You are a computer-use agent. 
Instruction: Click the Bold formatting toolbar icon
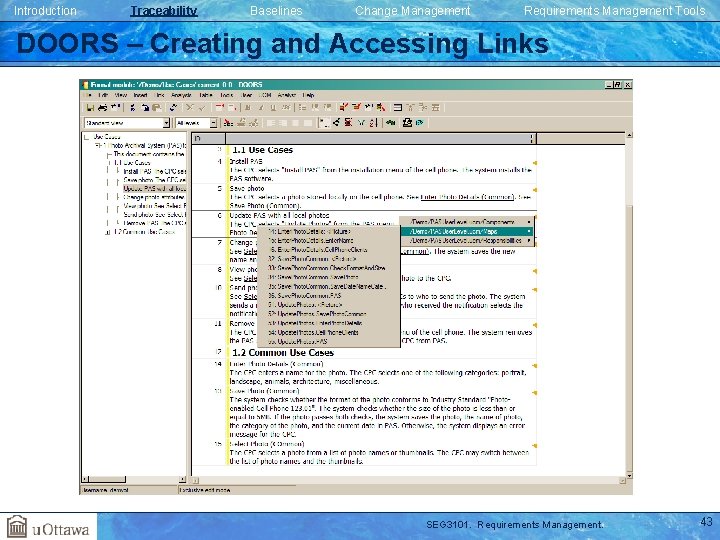click(x=247, y=107)
